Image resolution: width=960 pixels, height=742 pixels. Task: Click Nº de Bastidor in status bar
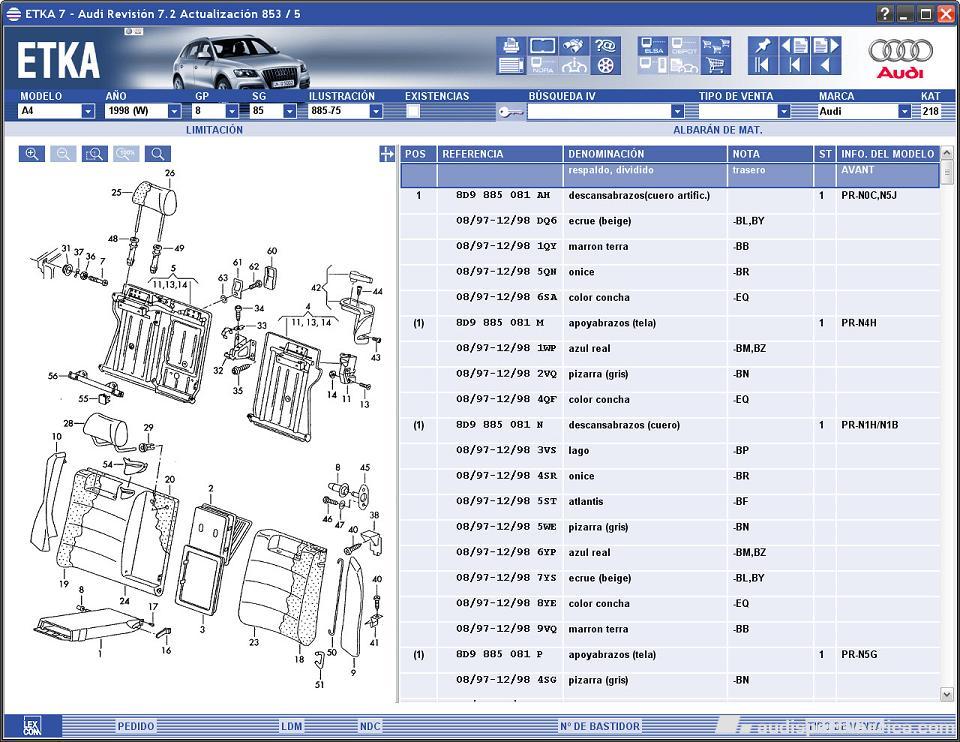click(x=600, y=726)
